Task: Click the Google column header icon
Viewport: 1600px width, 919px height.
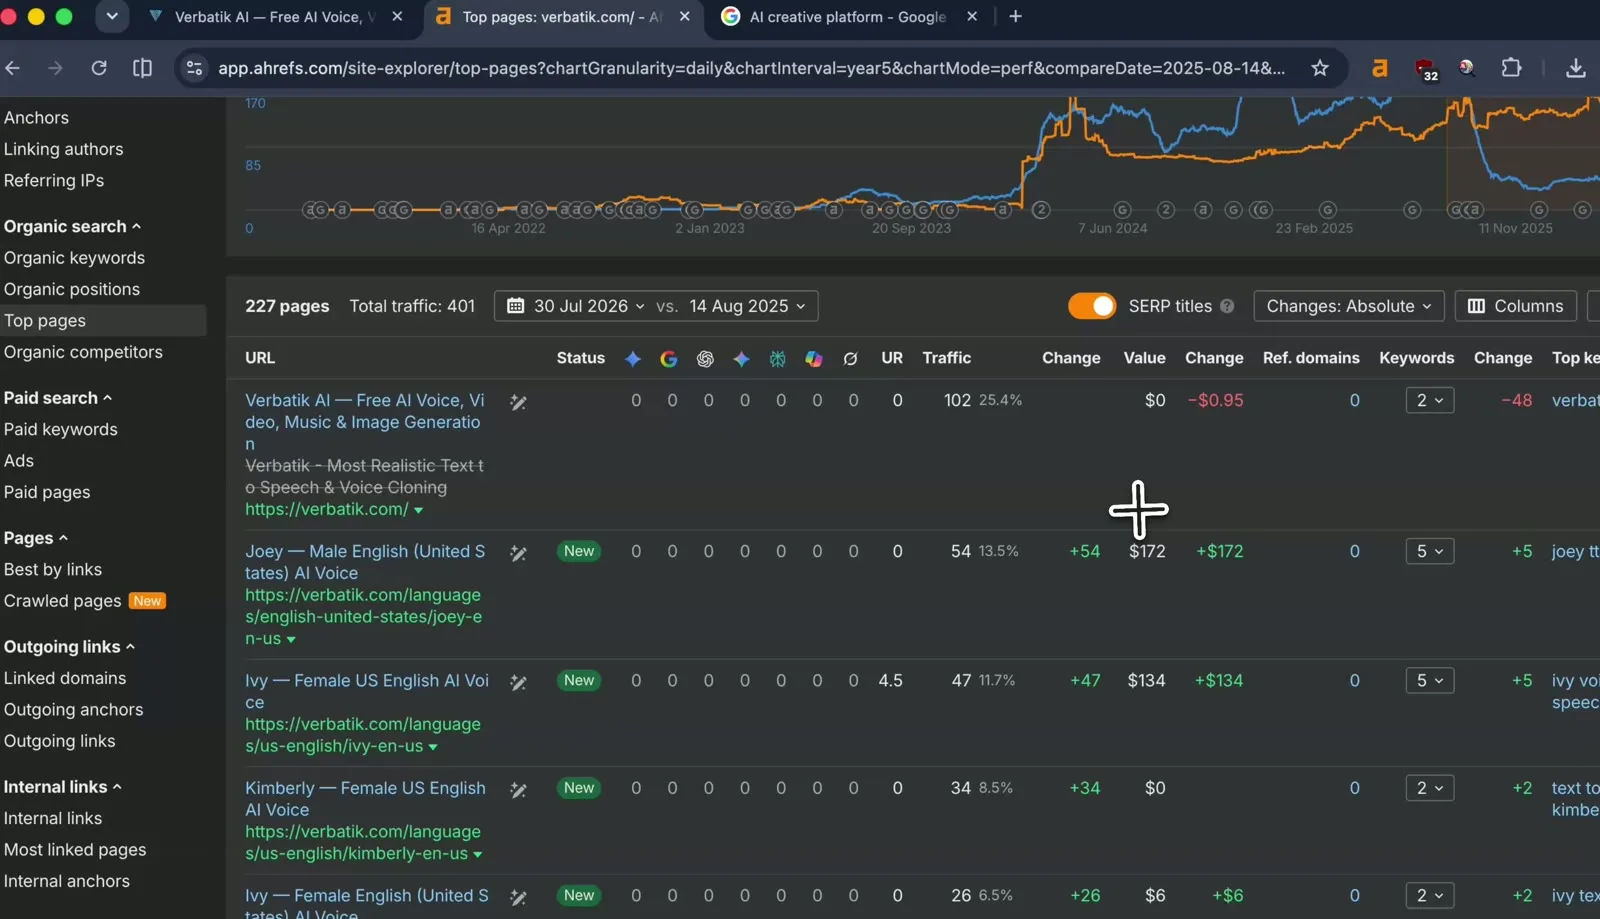Action: pos(669,358)
